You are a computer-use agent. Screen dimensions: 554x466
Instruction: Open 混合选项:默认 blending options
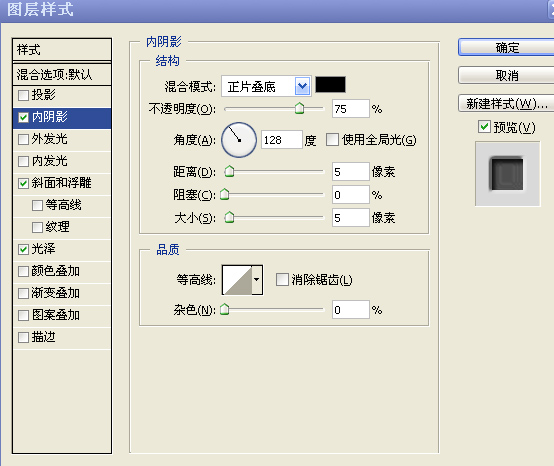62,75
